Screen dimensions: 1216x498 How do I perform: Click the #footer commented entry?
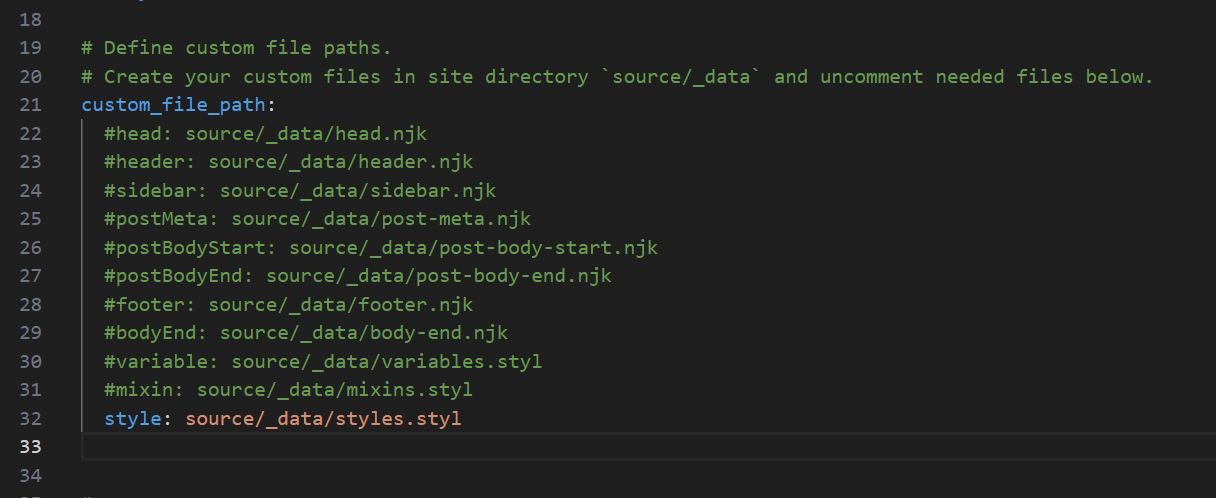(288, 304)
